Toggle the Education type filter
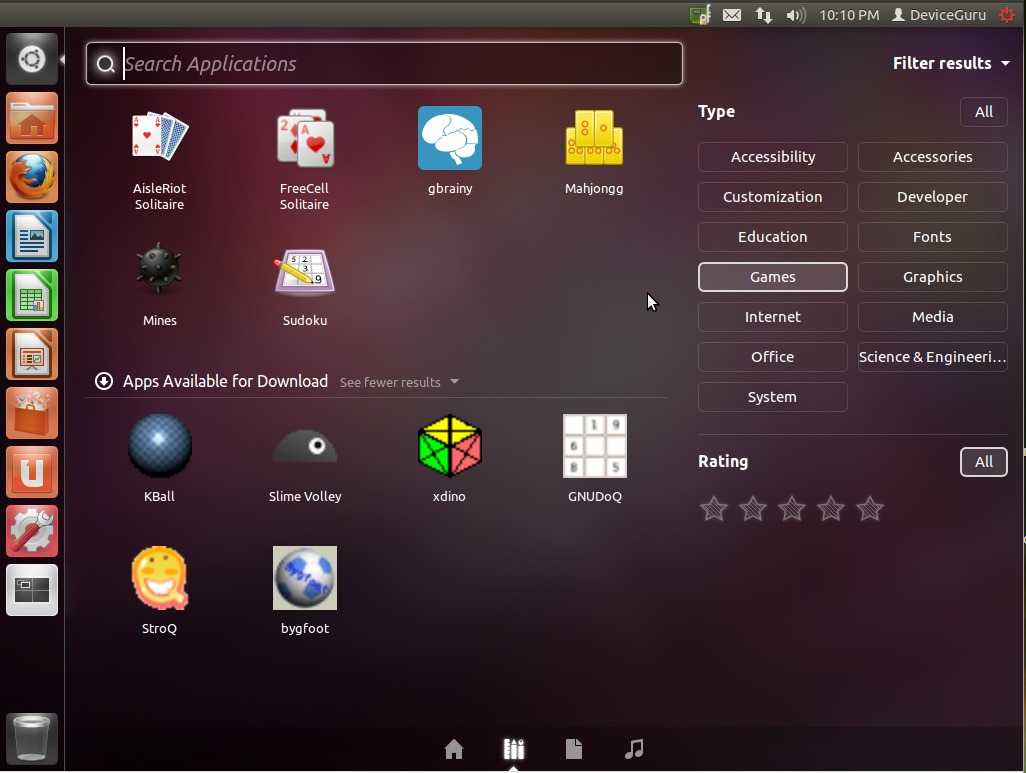 (773, 237)
